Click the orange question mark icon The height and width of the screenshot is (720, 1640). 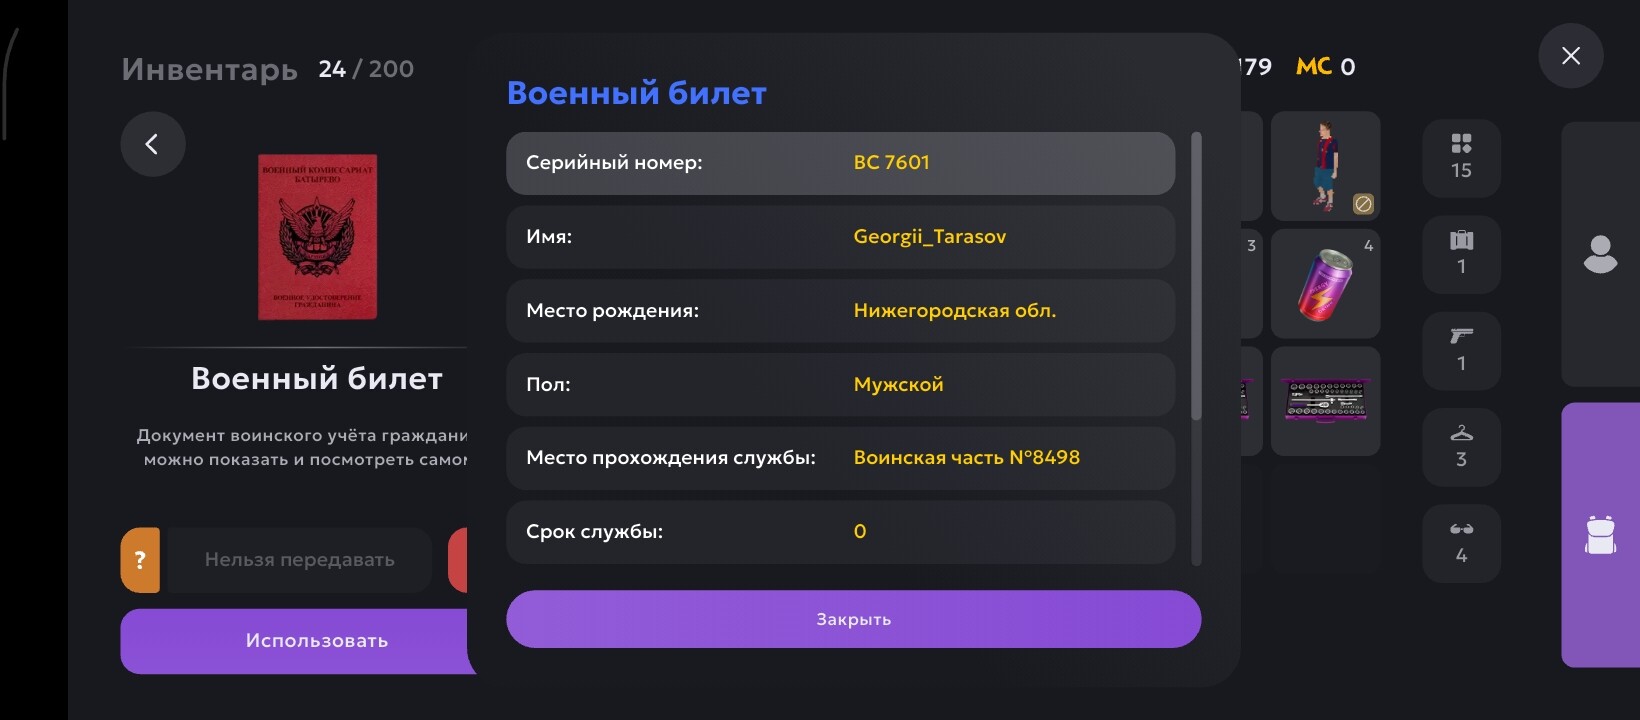tap(140, 560)
